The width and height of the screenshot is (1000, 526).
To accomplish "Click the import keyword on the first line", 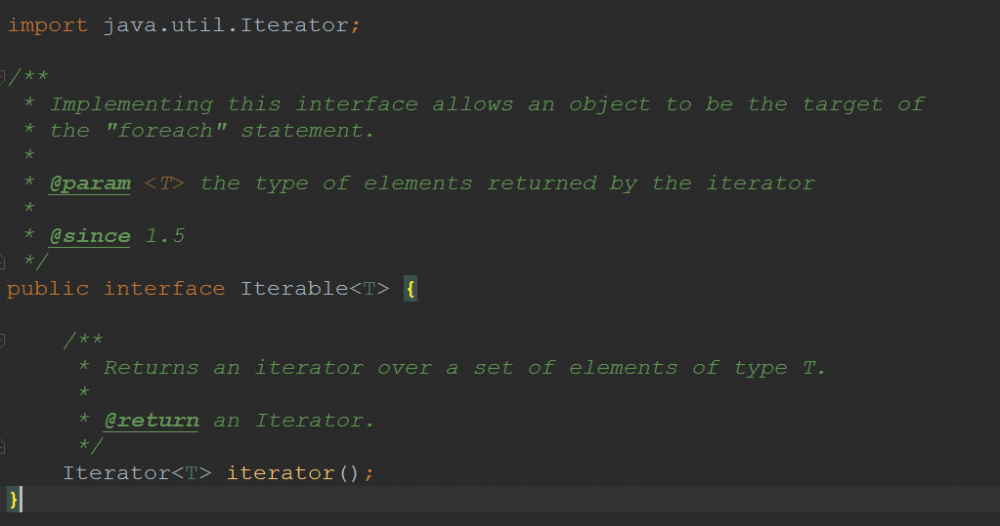I will point(48,25).
